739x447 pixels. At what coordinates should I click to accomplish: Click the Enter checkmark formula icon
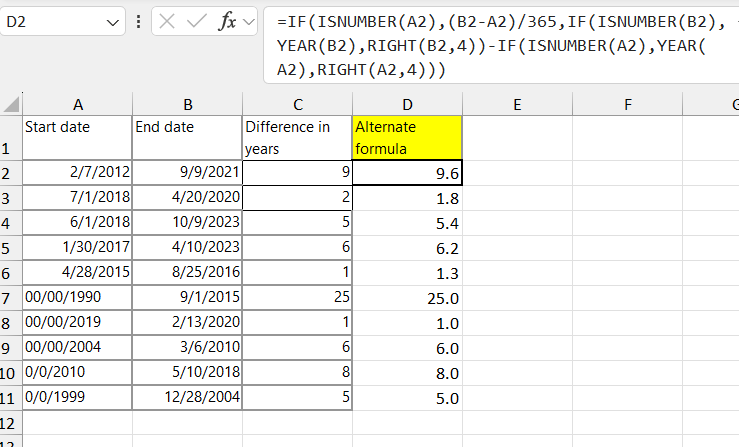(x=197, y=21)
